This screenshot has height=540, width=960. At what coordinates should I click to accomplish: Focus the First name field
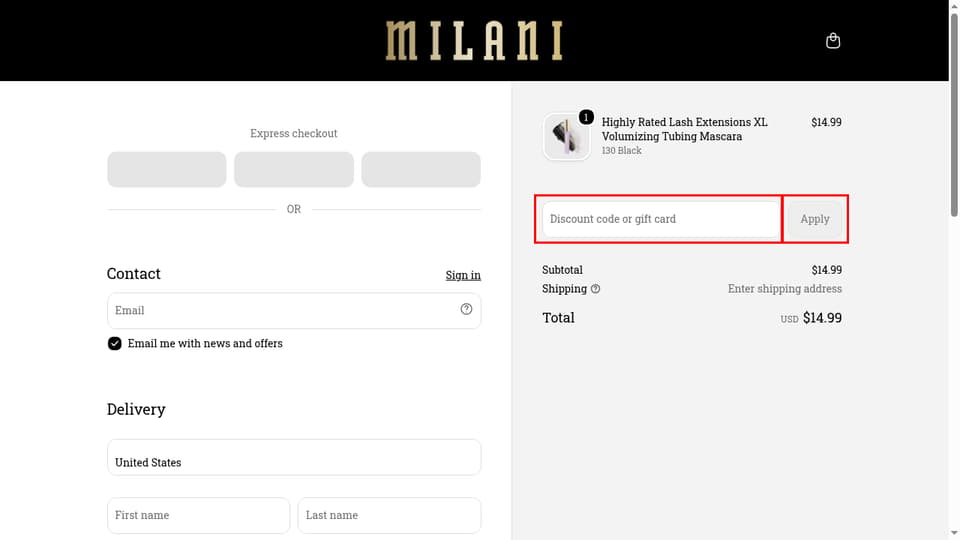[x=198, y=516]
